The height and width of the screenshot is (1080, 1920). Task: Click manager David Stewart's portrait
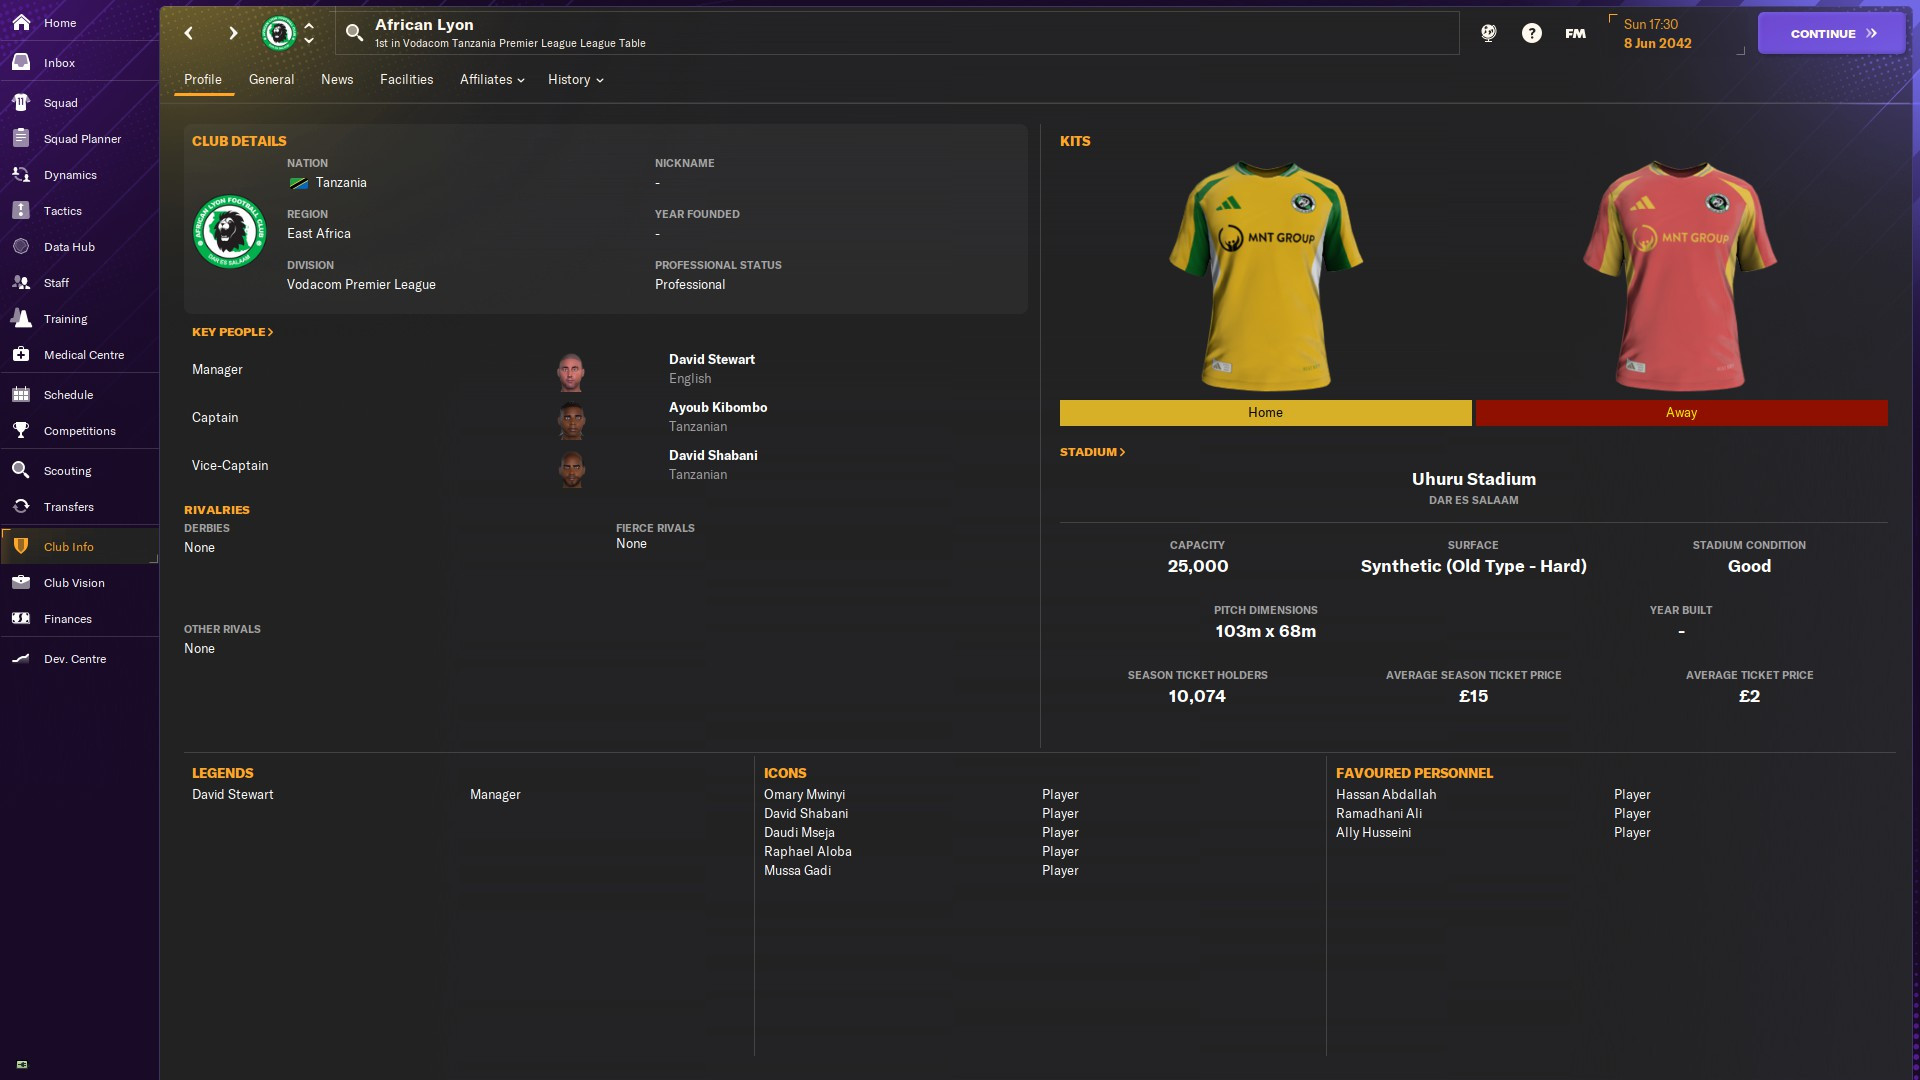point(571,372)
